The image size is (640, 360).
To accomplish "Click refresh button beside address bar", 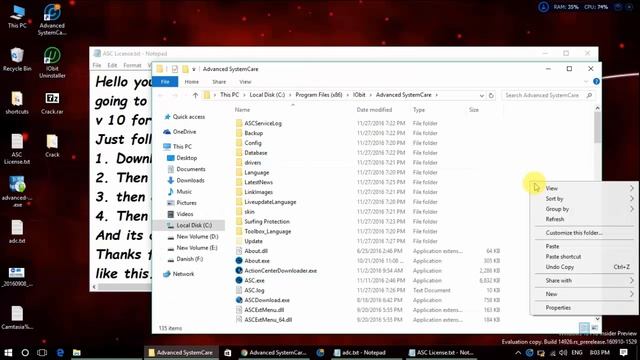I will [491, 95].
